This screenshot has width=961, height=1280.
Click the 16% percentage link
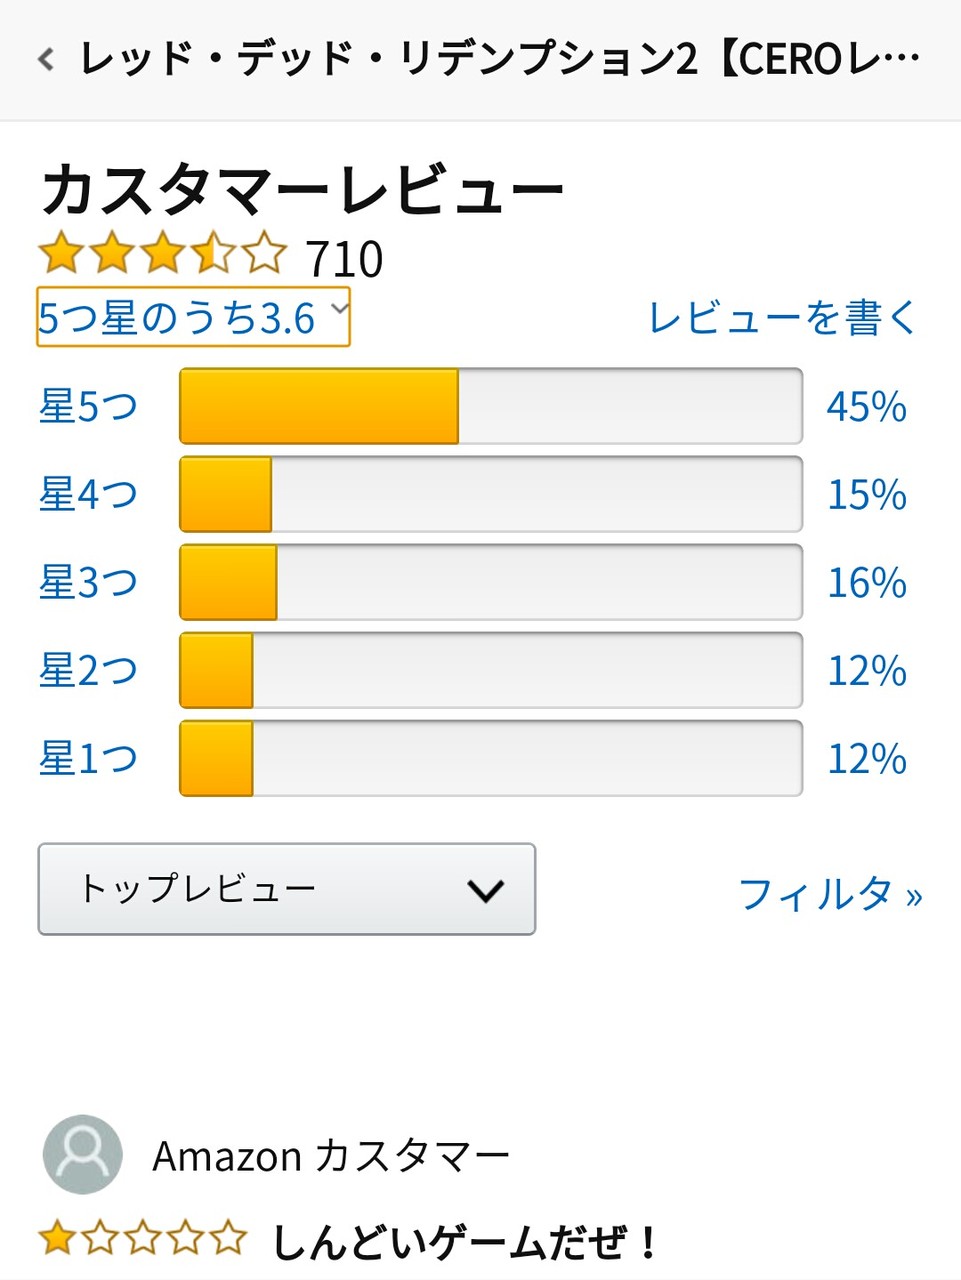click(x=866, y=583)
